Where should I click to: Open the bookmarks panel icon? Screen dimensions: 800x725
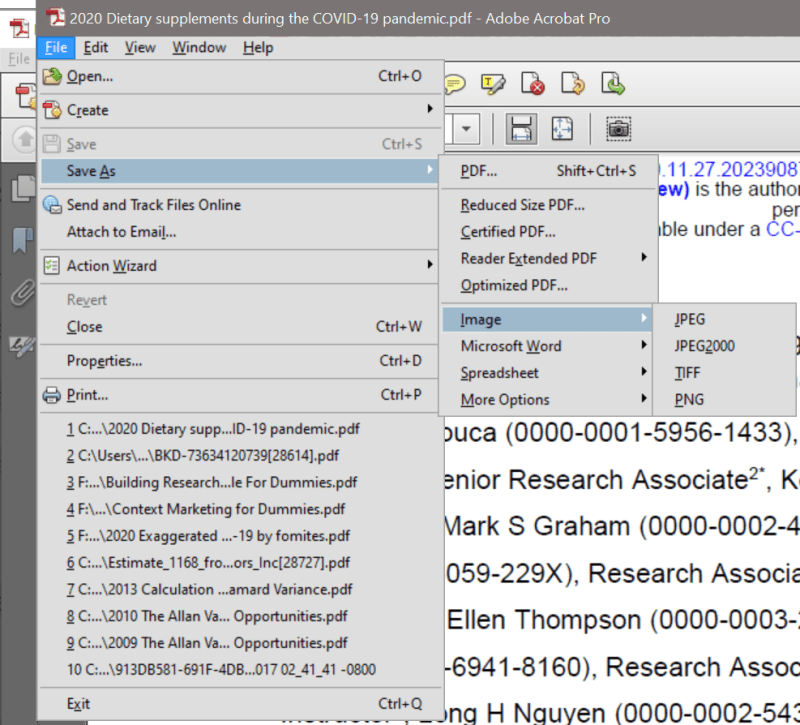(x=22, y=240)
